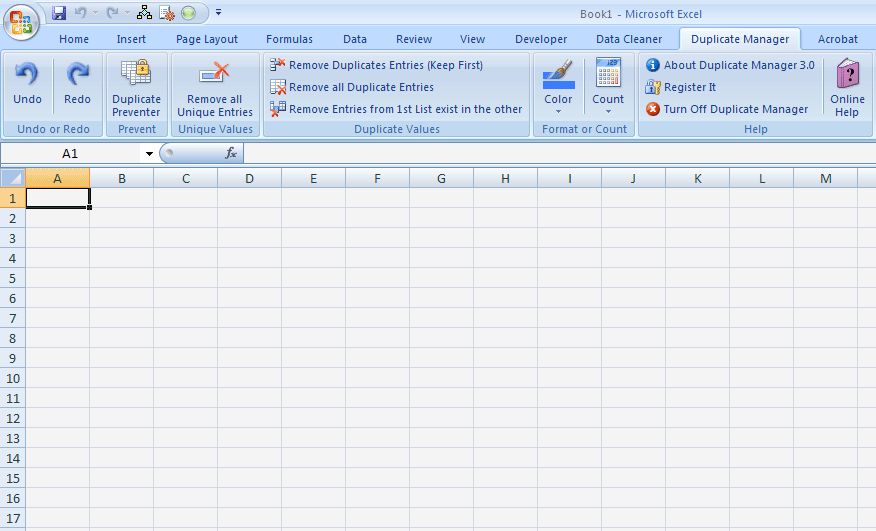The image size is (876, 531).
Task: Click Register It
Action: 680,87
